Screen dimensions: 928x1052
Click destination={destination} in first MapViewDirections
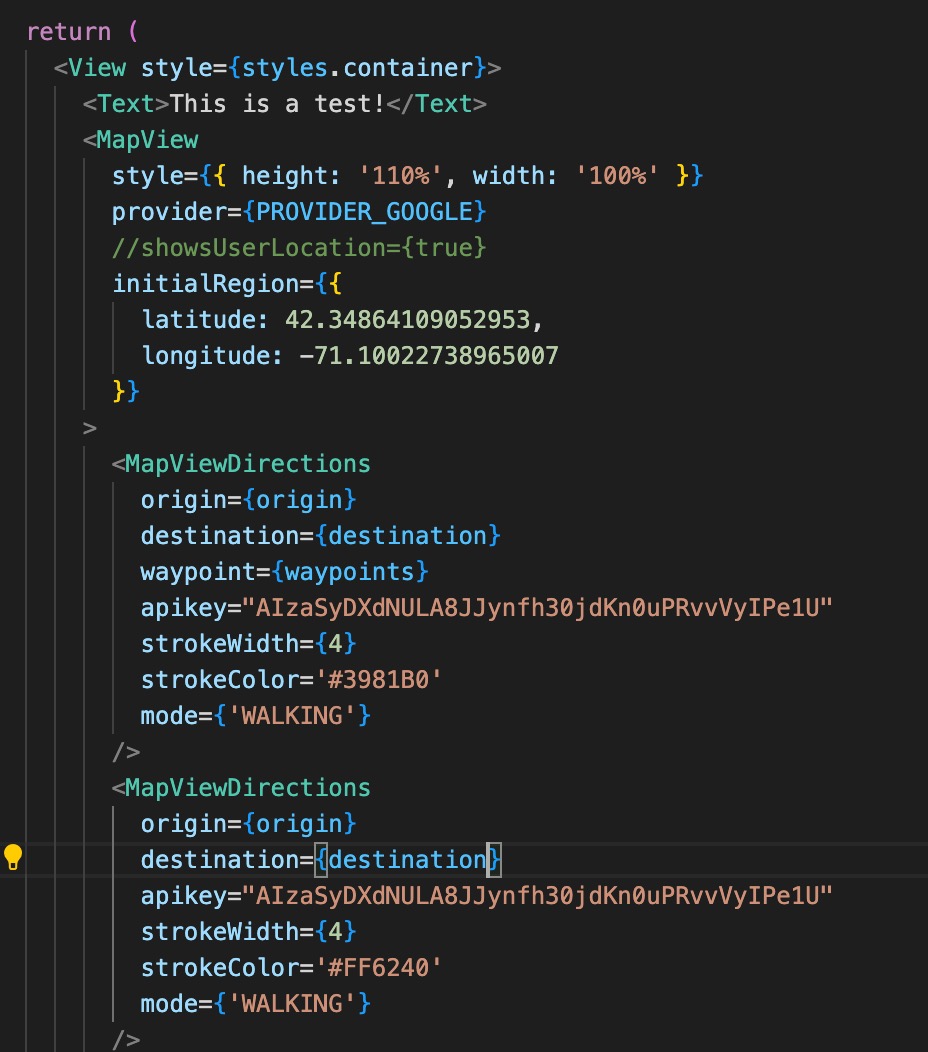point(321,535)
